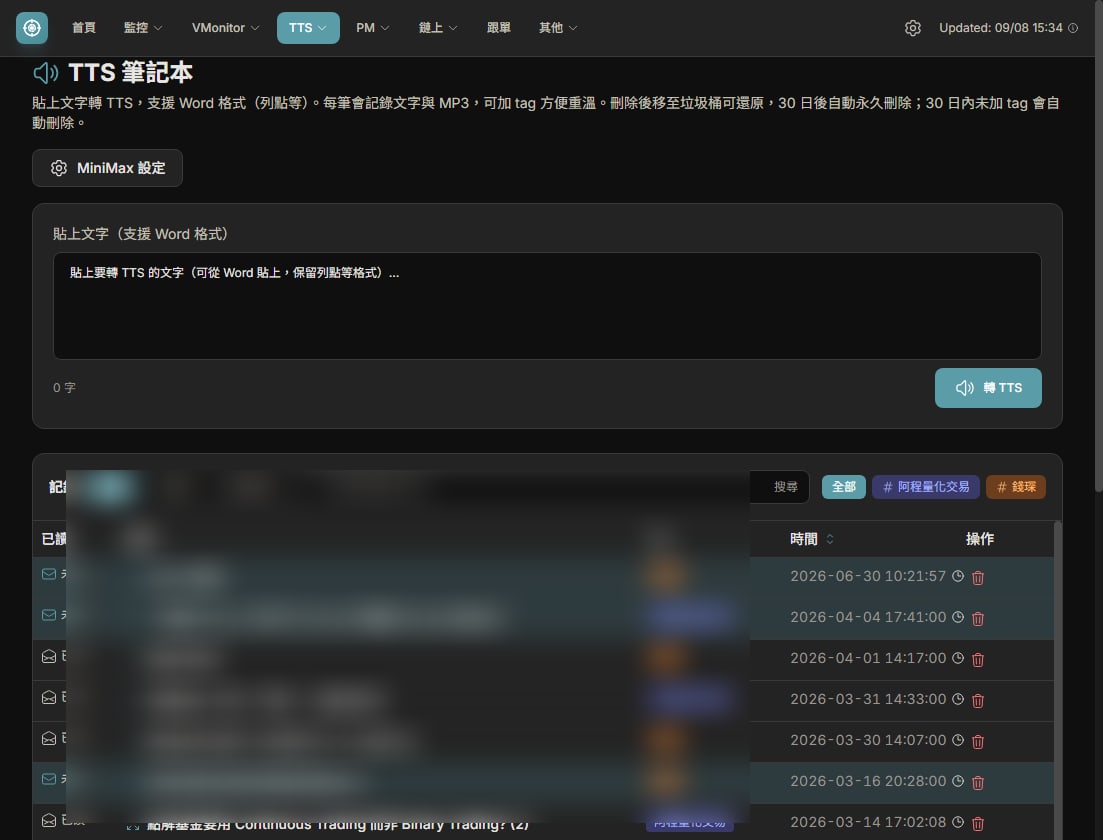Expand the active TTS menu
This screenshot has width=1103, height=840.
(x=308, y=28)
